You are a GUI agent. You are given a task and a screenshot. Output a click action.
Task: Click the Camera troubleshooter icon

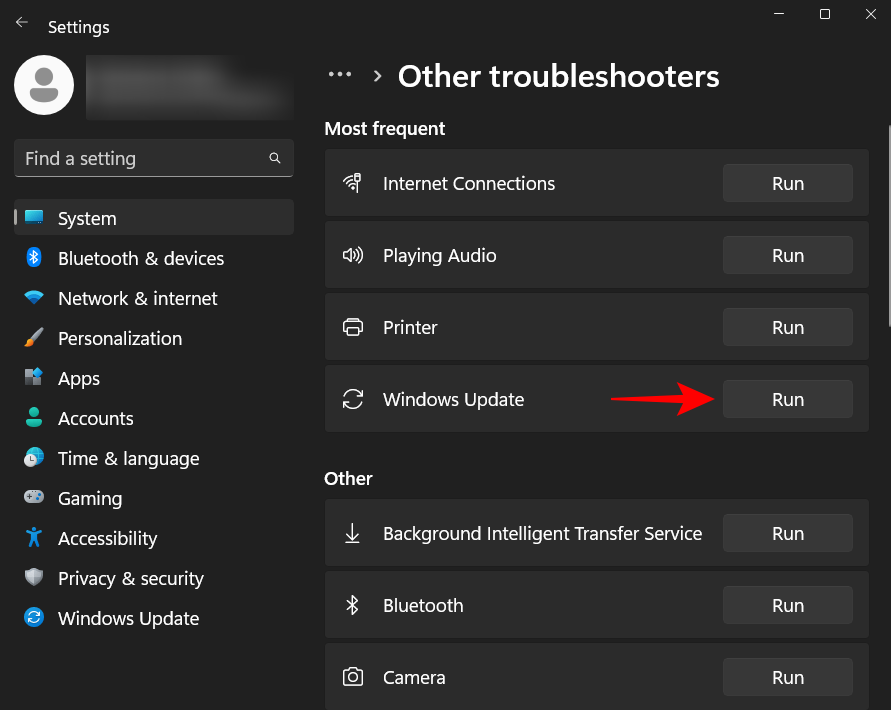[352, 677]
